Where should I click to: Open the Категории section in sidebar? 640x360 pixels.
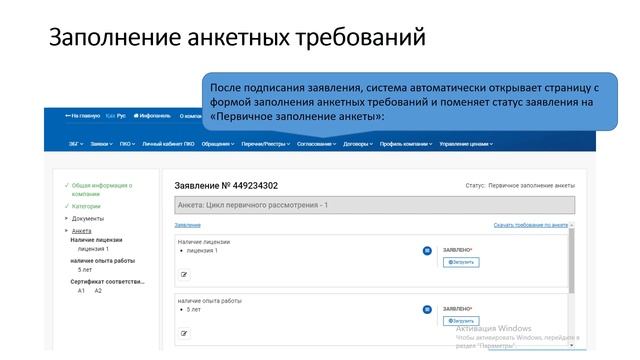86,206
